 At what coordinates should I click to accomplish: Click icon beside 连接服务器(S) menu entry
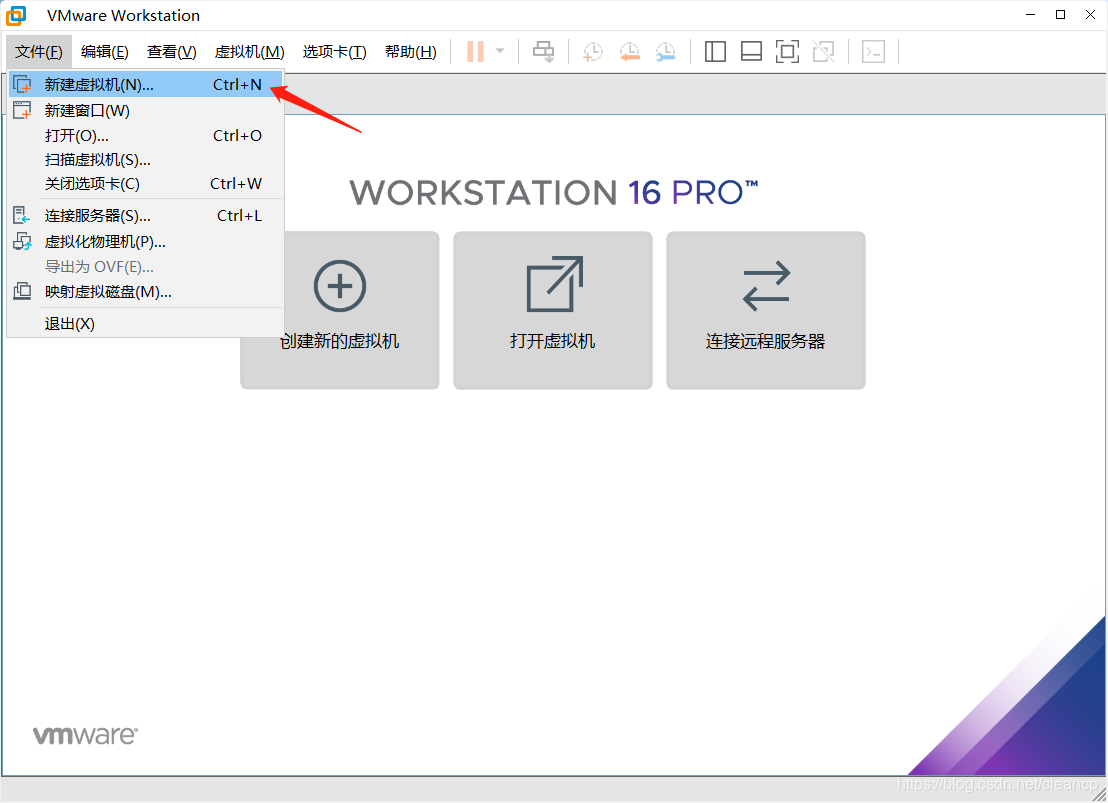[x=22, y=216]
